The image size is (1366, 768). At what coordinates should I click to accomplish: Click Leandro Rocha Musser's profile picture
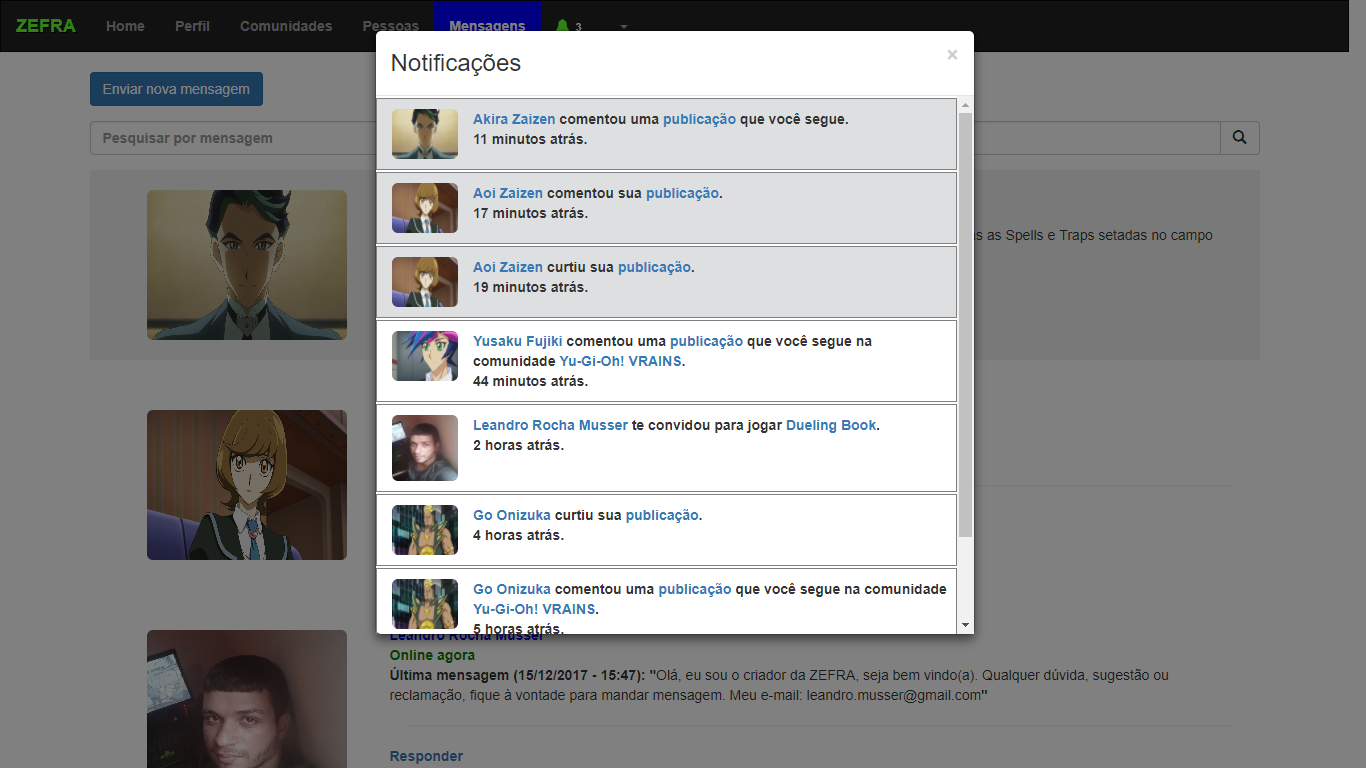tap(246, 699)
